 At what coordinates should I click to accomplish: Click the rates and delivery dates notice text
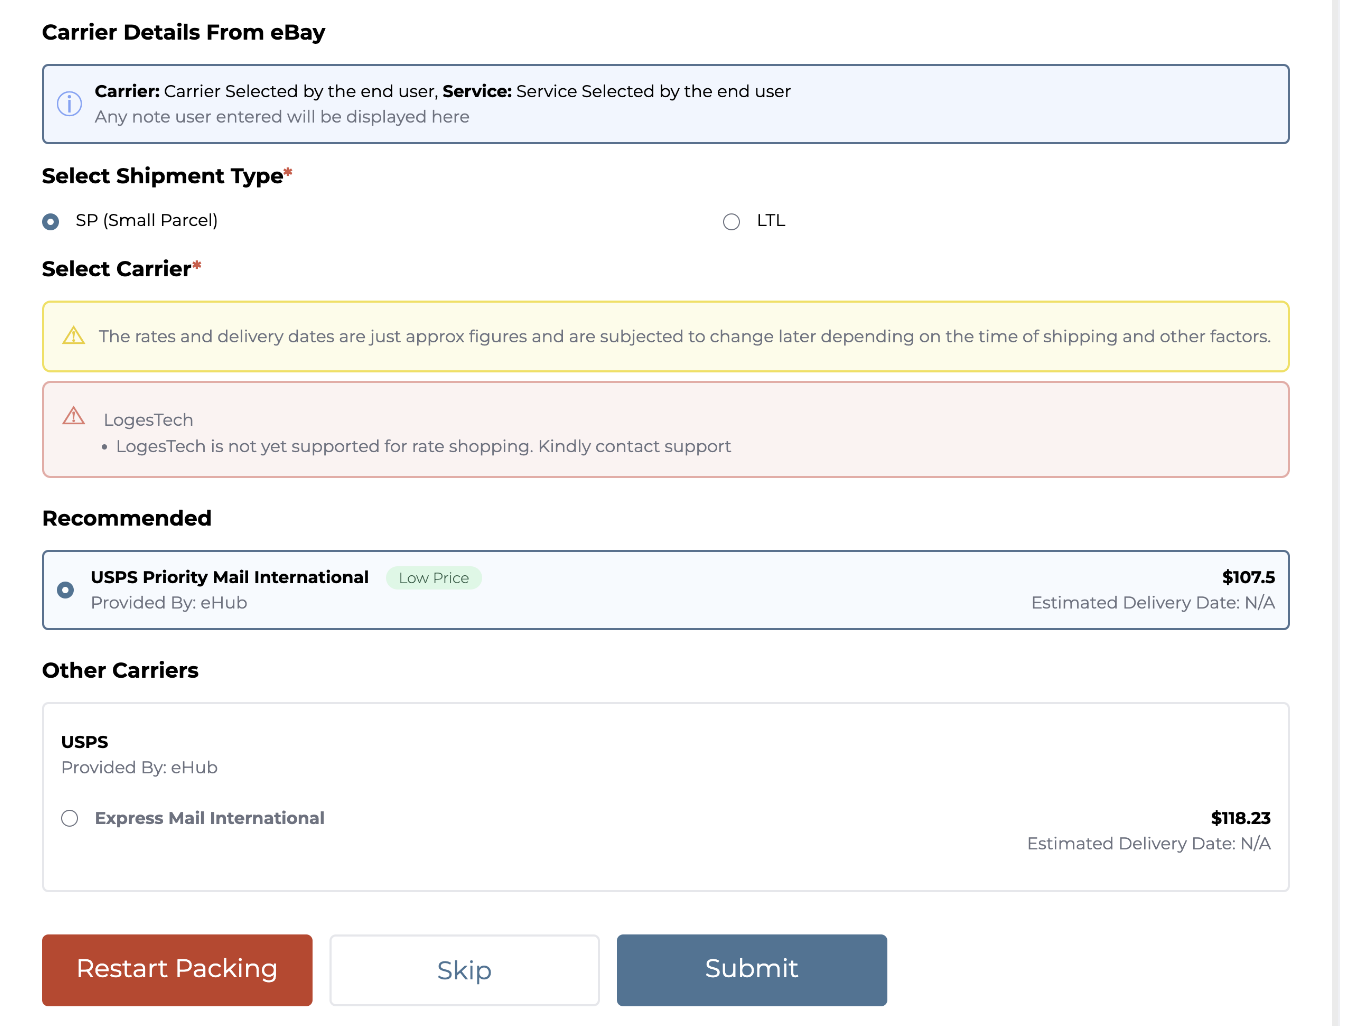pyautogui.click(x=684, y=336)
